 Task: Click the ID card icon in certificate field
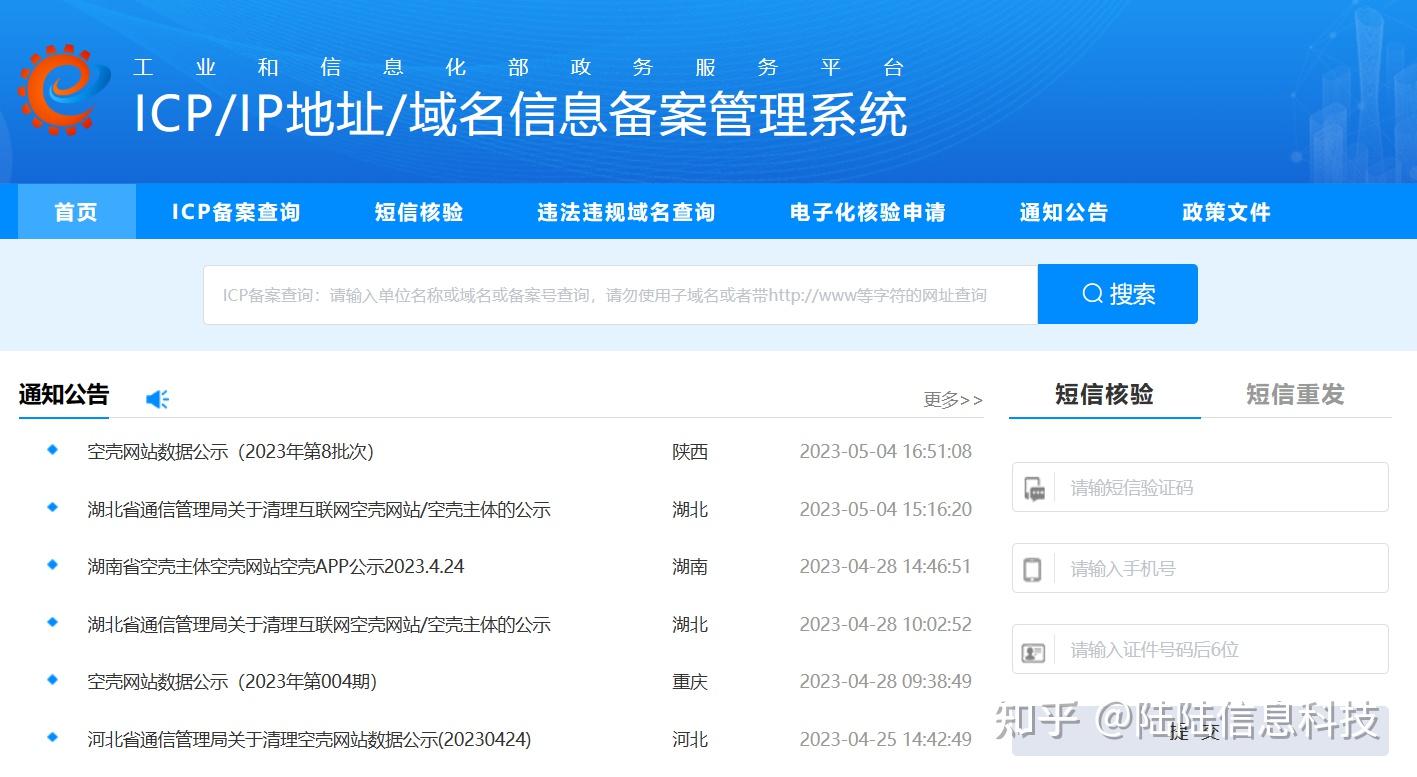pyautogui.click(x=1033, y=651)
